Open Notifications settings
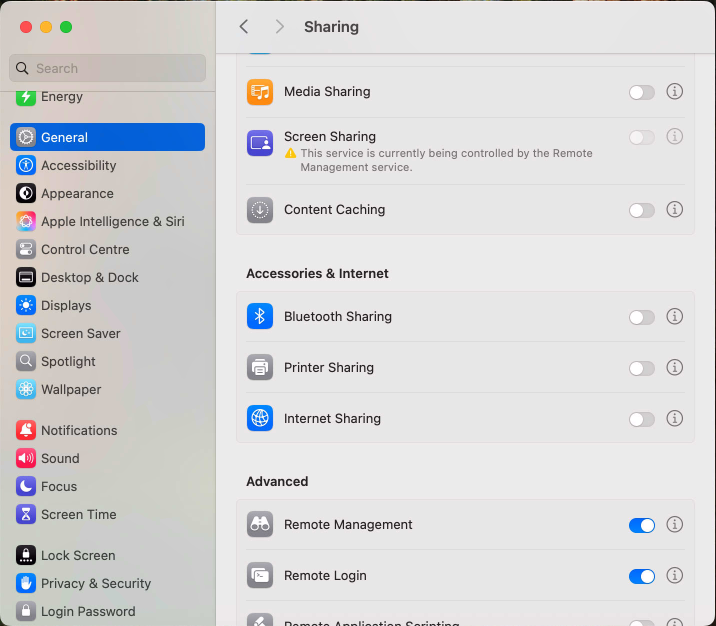Viewport: 716px width, 626px height. pos(107,430)
